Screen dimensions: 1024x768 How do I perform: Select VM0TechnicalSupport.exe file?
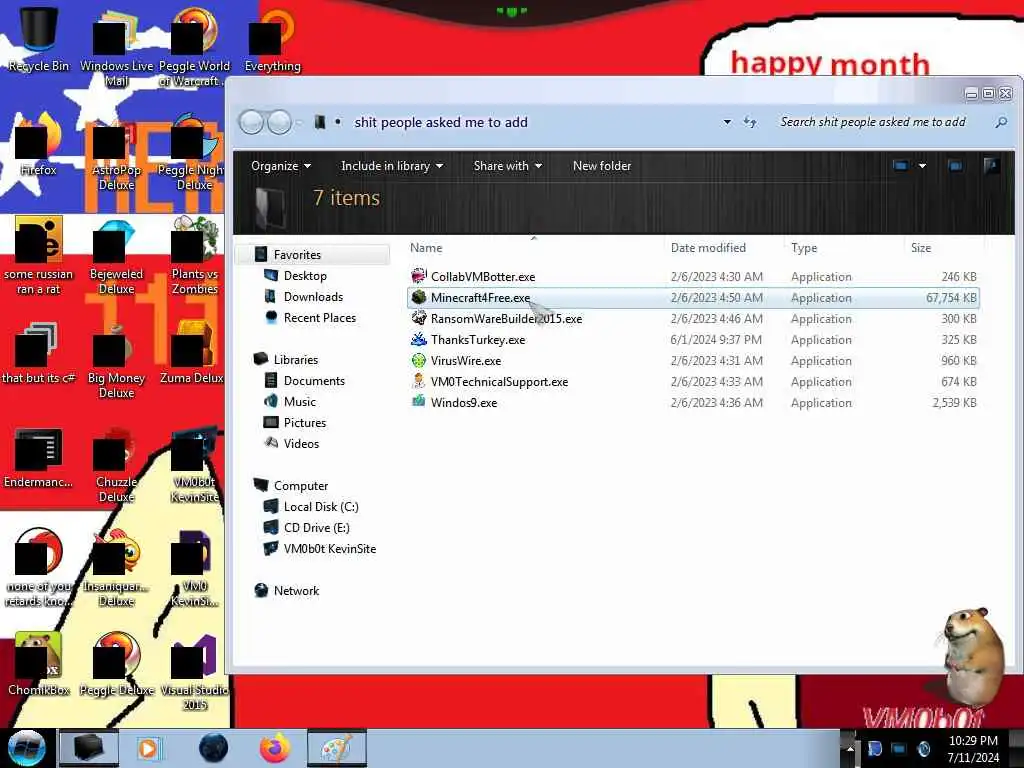(499, 381)
